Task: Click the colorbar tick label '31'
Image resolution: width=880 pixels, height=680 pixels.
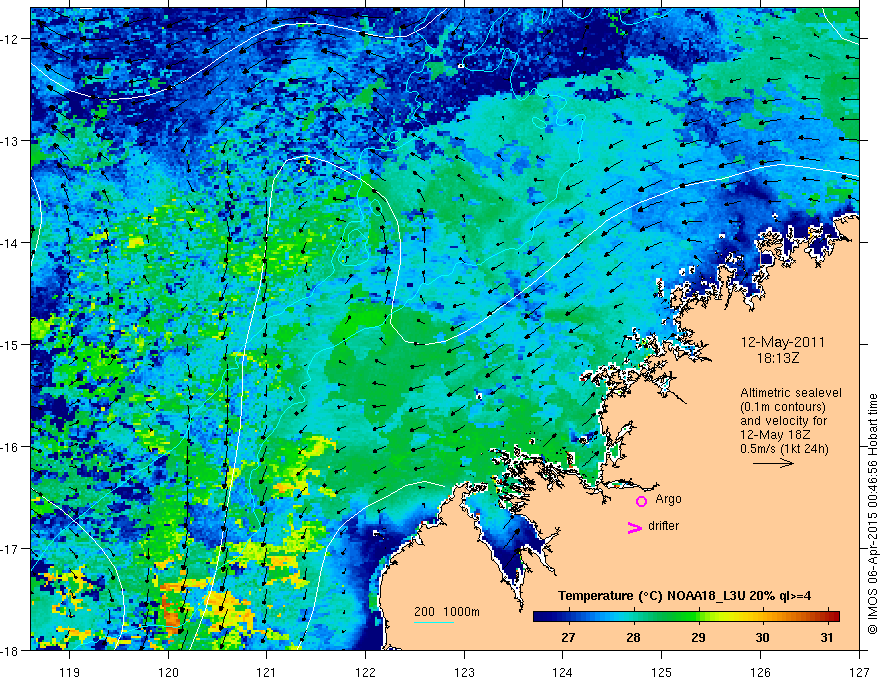Action: 827,637
